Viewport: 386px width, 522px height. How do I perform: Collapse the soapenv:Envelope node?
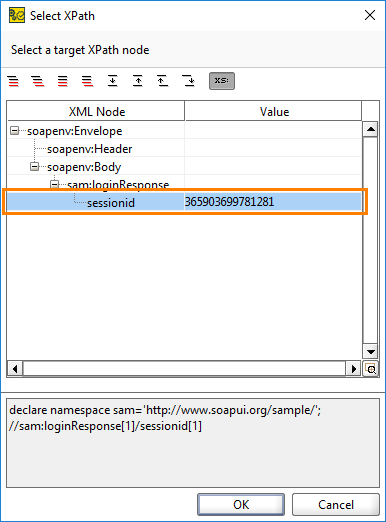[x=14, y=130]
